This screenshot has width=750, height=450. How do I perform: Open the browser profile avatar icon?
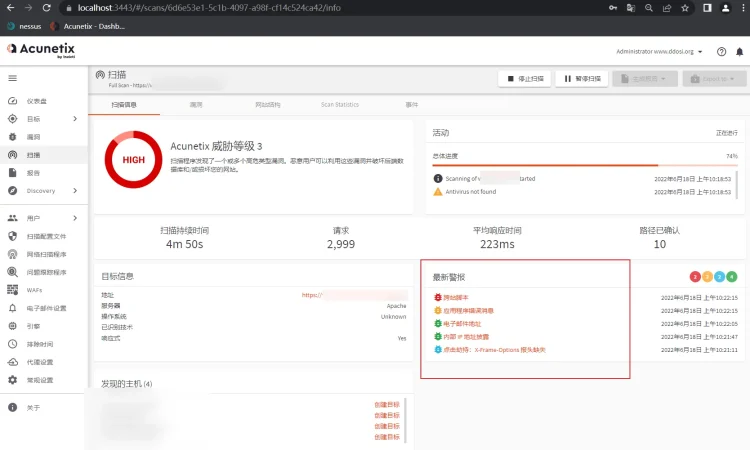point(726,8)
